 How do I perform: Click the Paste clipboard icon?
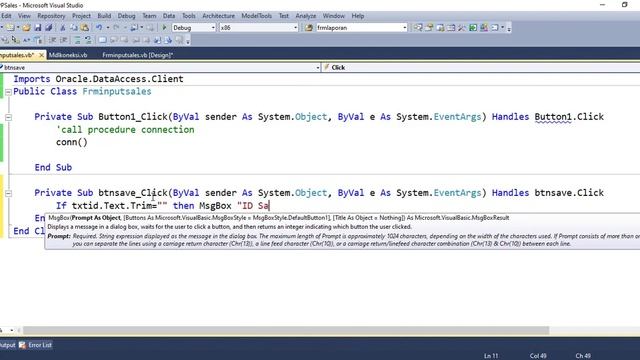point(84,28)
